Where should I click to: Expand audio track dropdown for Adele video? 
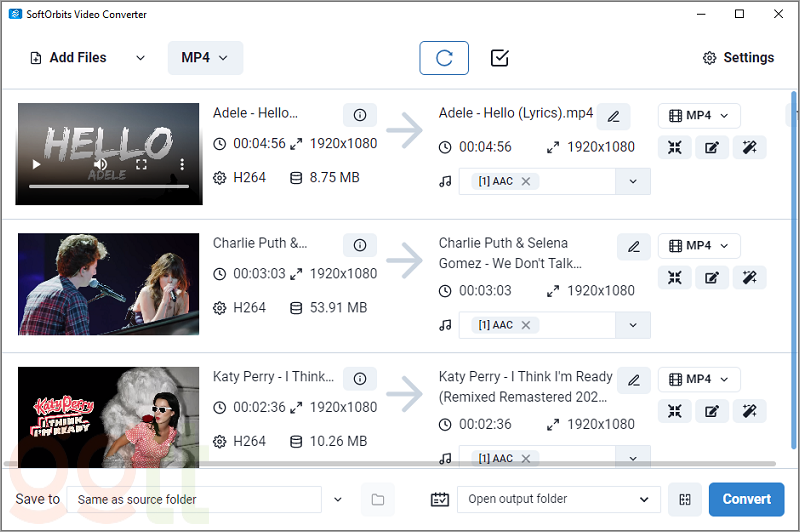coord(632,181)
